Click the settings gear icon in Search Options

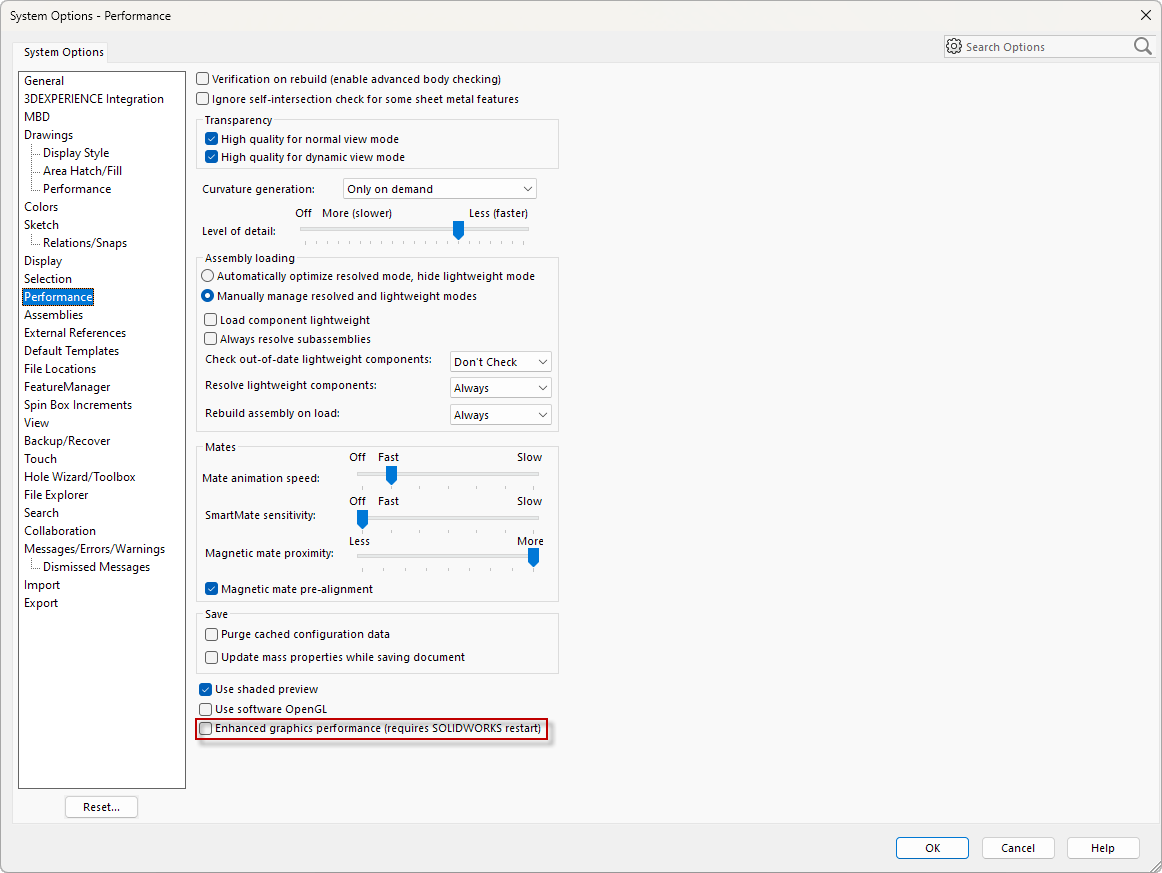[x=954, y=46]
